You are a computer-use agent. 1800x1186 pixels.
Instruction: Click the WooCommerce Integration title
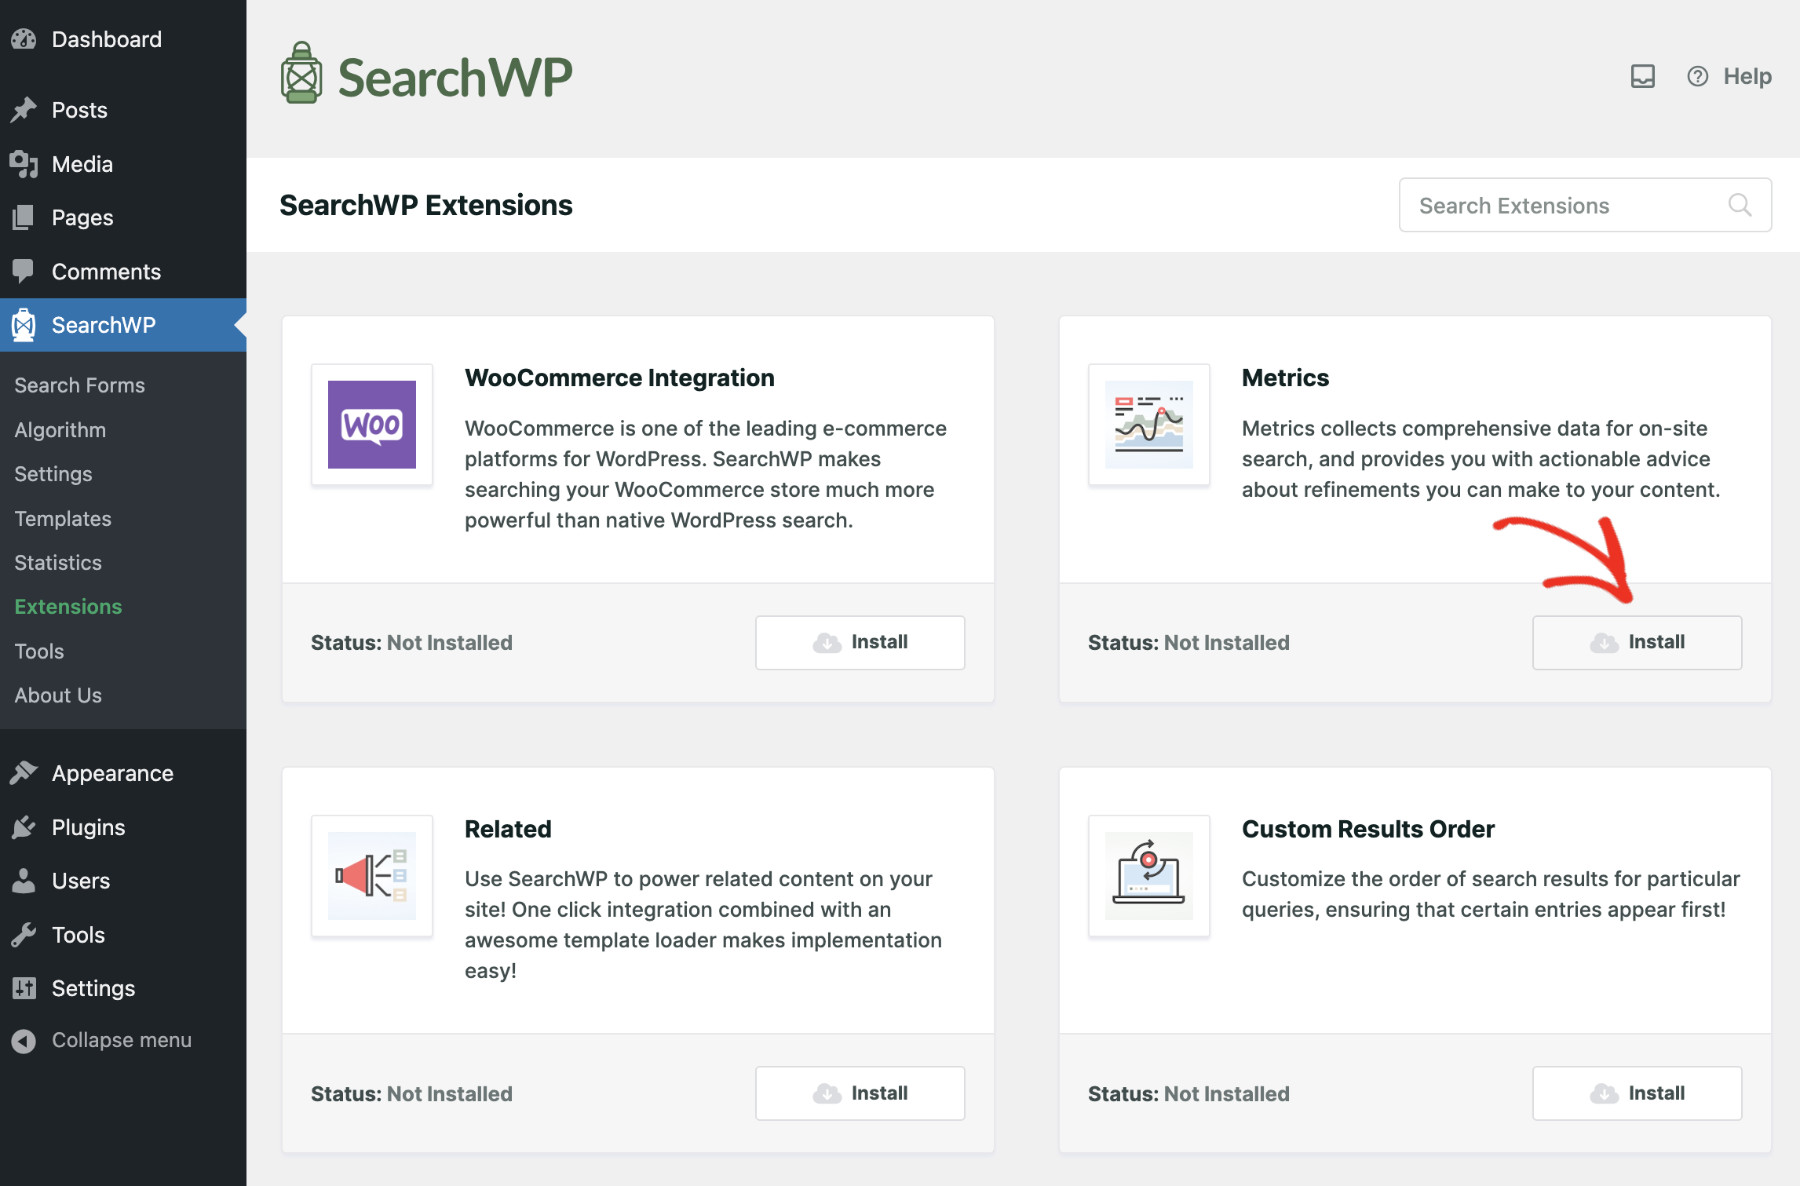tap(619, 377)
